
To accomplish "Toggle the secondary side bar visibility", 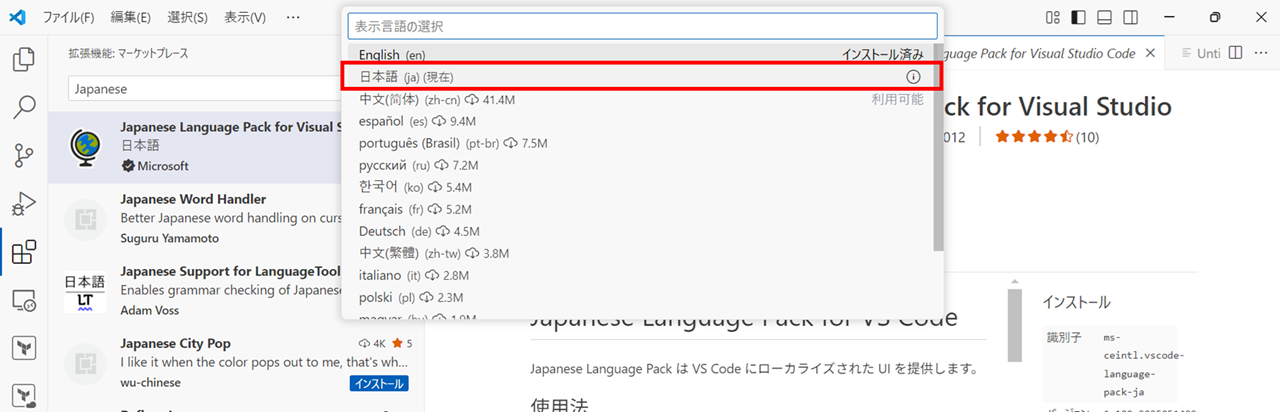I will point(1131,17).
